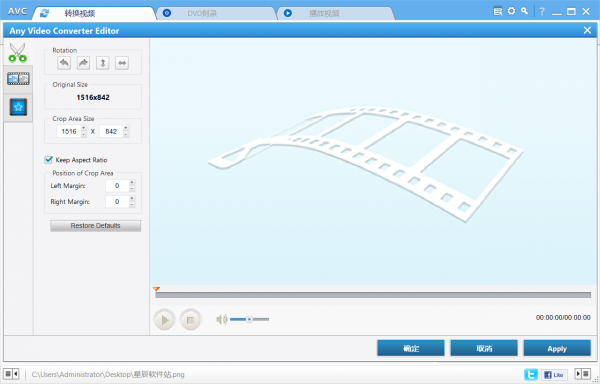Toggle left panel icon in status bar
Viewport: 600px width, 384px height.
(11, 374)
